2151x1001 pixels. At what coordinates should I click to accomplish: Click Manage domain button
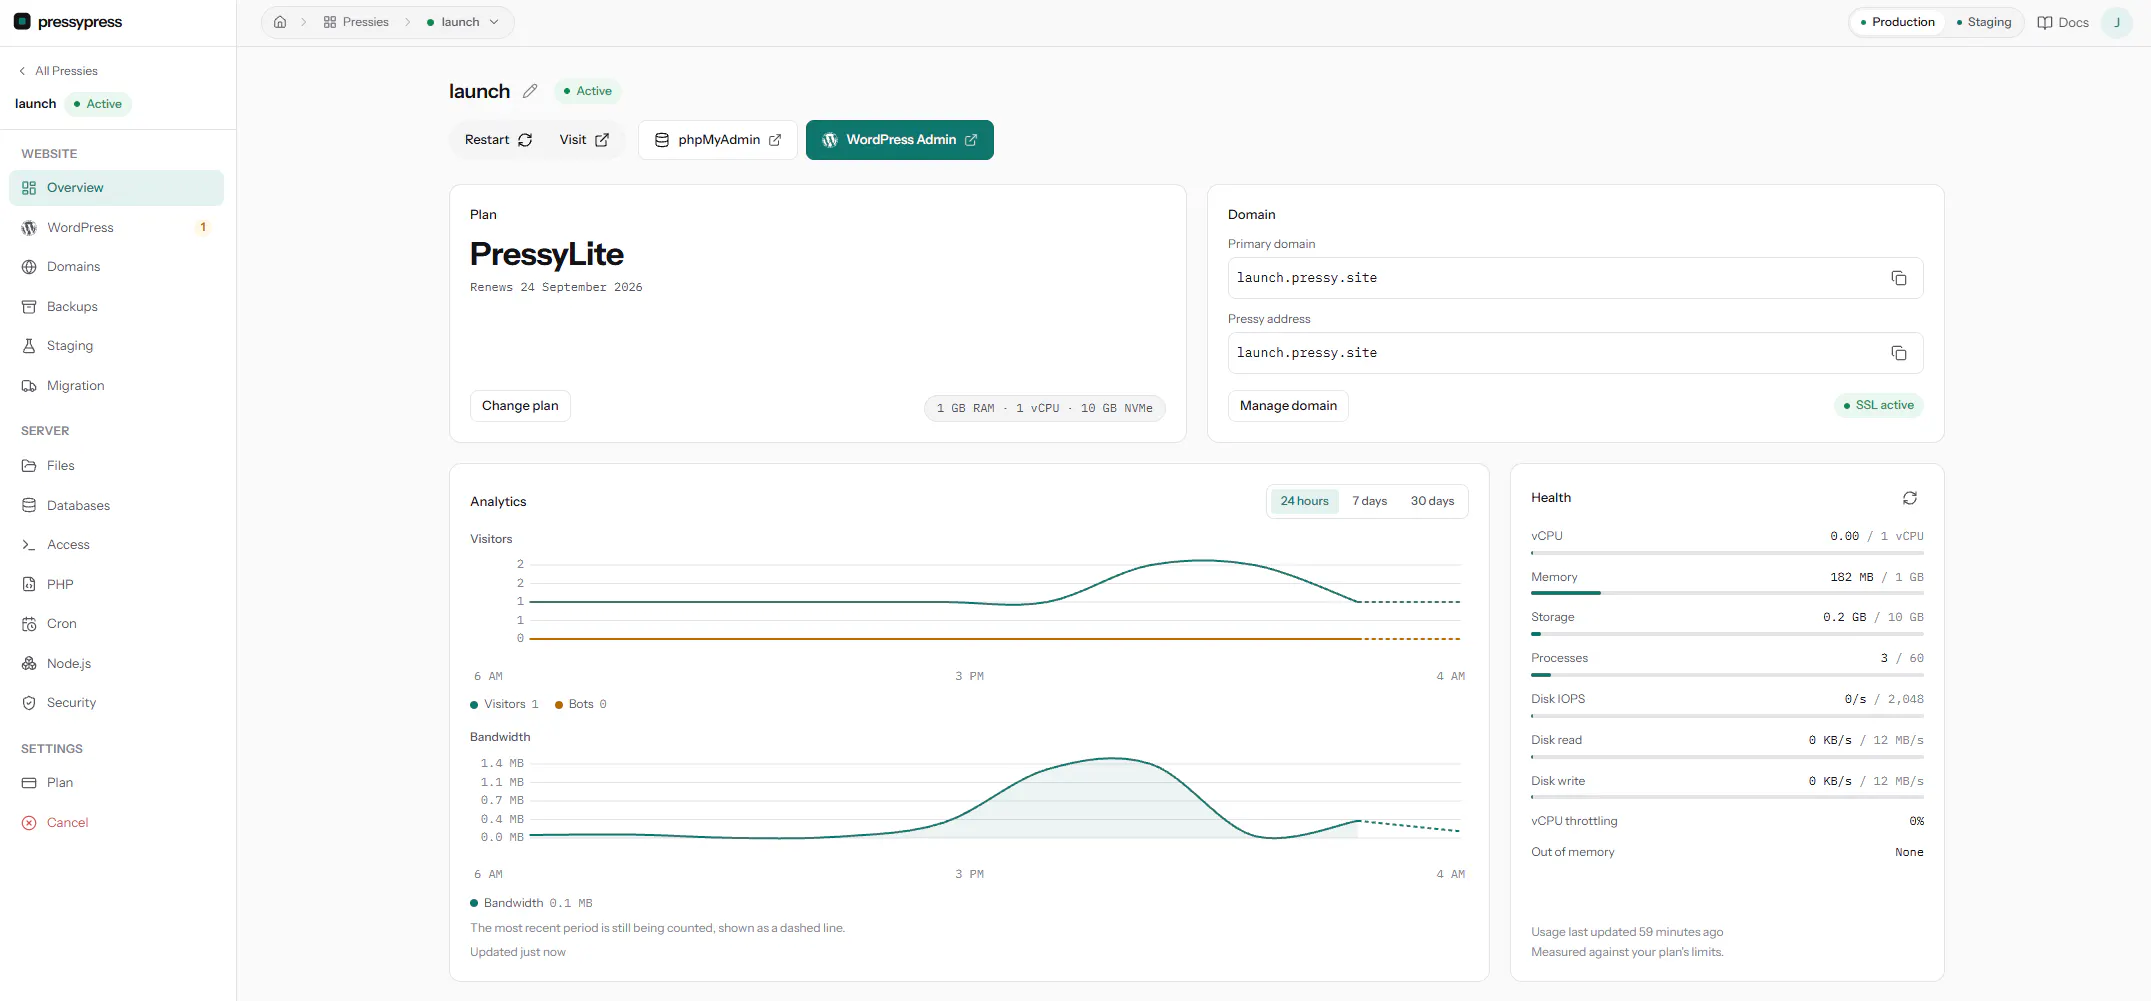pos(1288,406)
